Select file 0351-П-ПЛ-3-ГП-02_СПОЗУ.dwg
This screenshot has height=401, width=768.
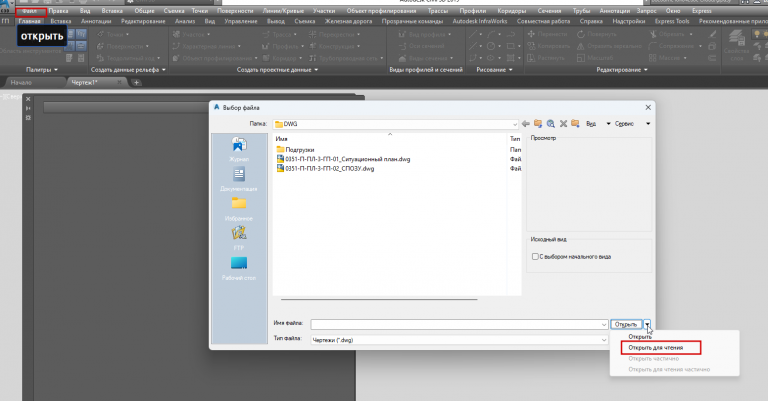click(x=325, y=168)
